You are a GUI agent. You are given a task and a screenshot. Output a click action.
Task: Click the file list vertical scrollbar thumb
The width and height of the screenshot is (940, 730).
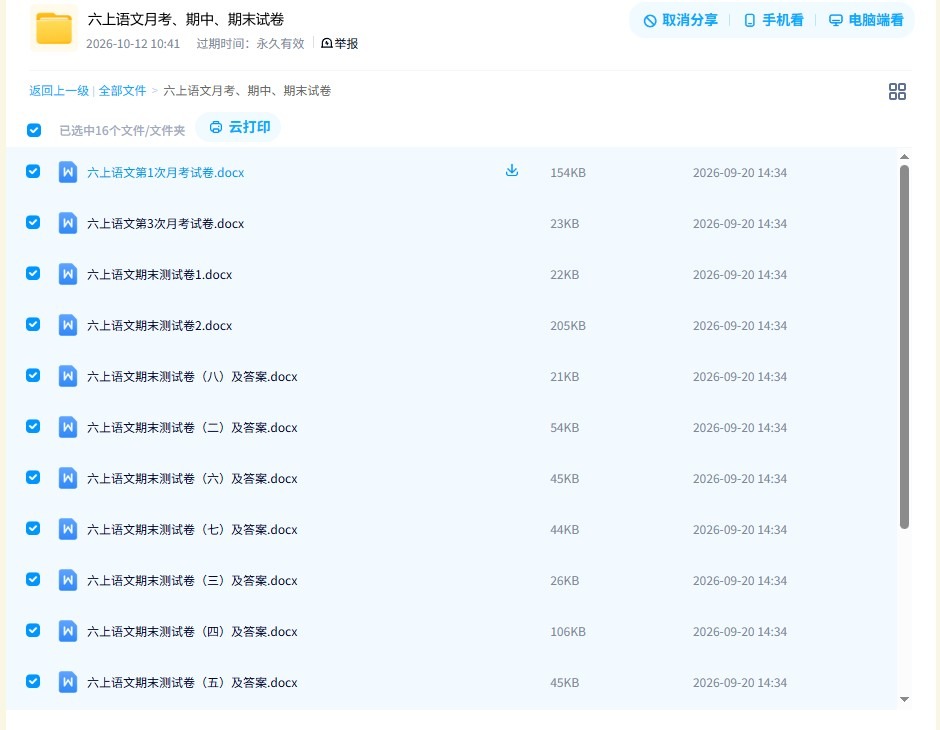click(x=904, y=347)
